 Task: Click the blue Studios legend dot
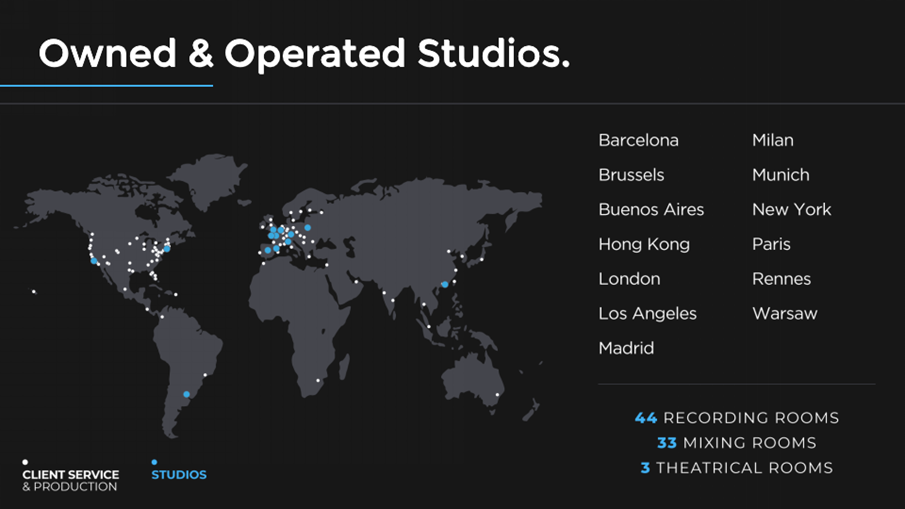(x=154, y=462)
